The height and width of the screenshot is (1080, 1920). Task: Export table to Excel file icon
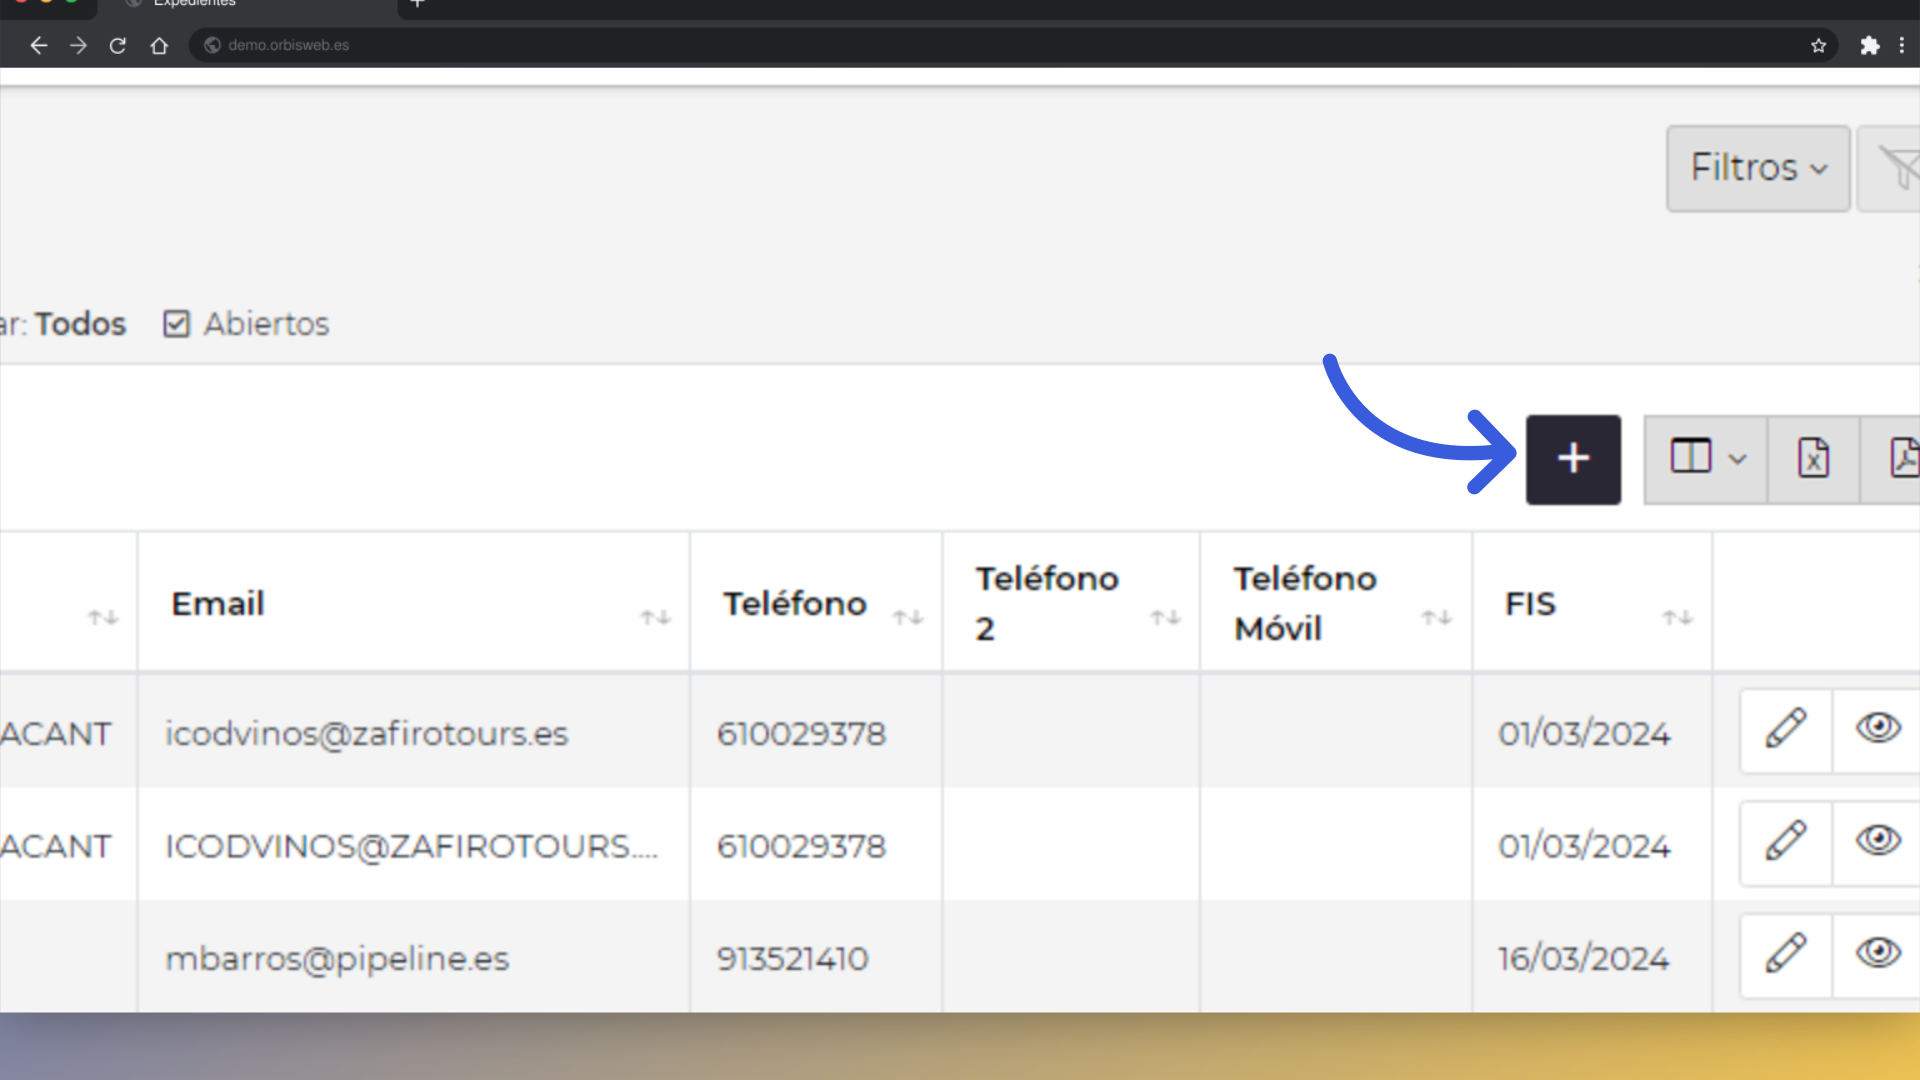pyautogui.click(x=1813, y=459)
